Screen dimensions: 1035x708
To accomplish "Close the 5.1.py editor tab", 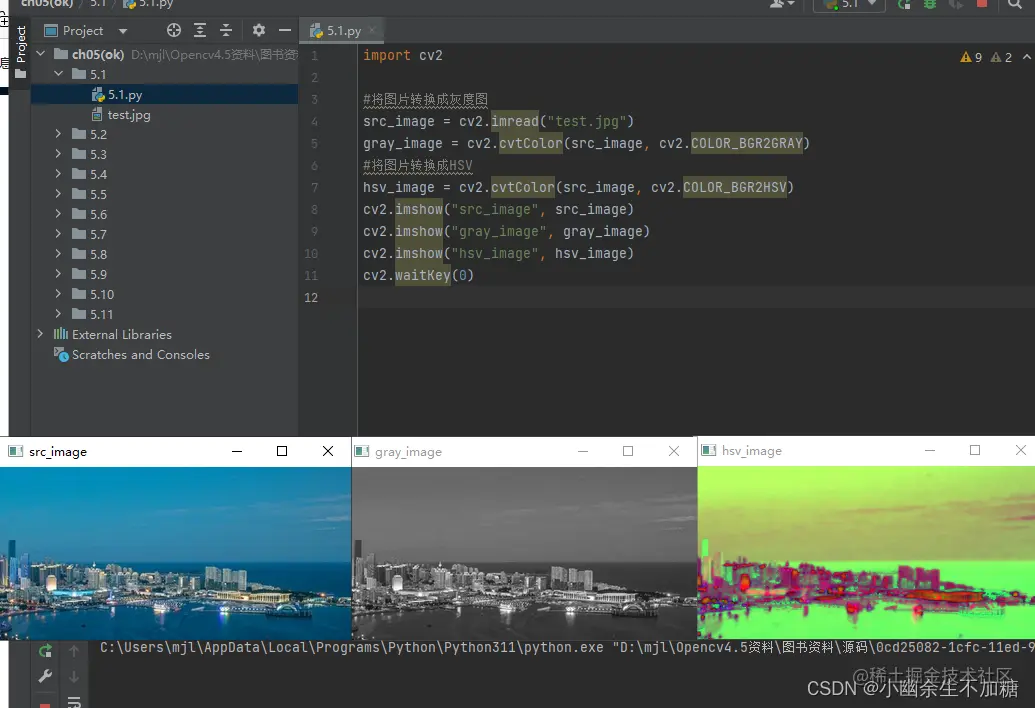I will pyautogui.click(x=372, y=30).
